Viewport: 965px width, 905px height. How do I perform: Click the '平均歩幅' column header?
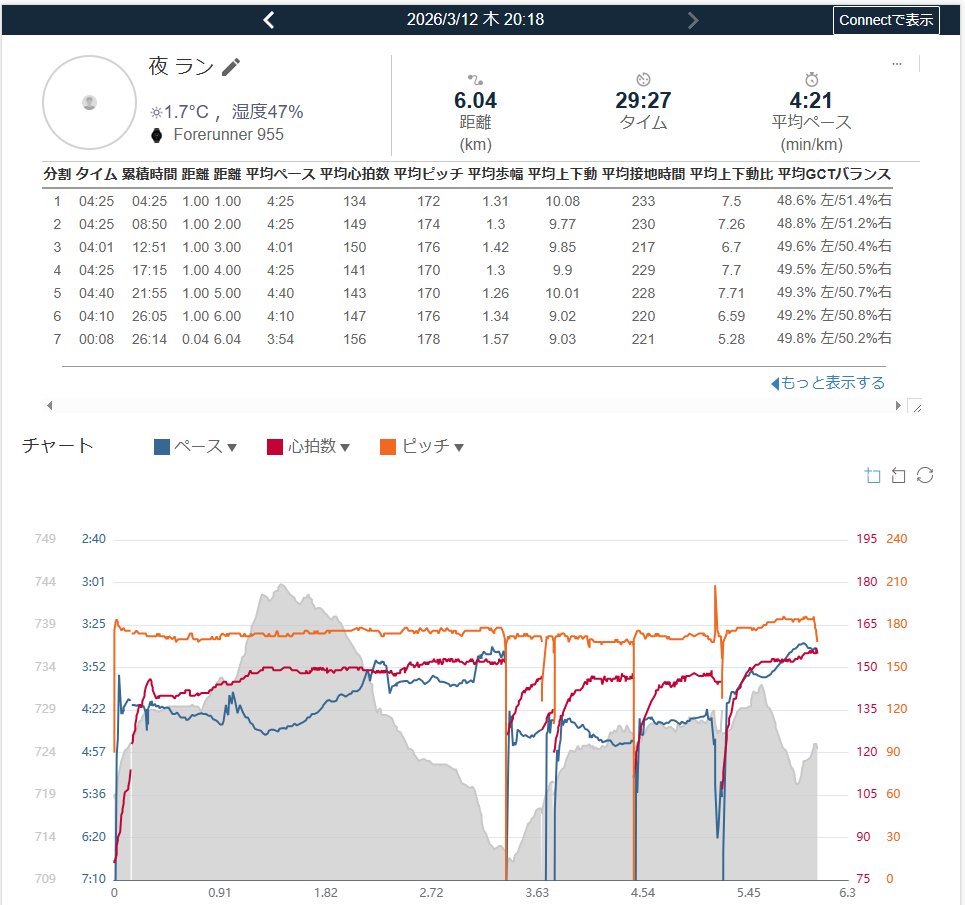(x=495, y=174)
